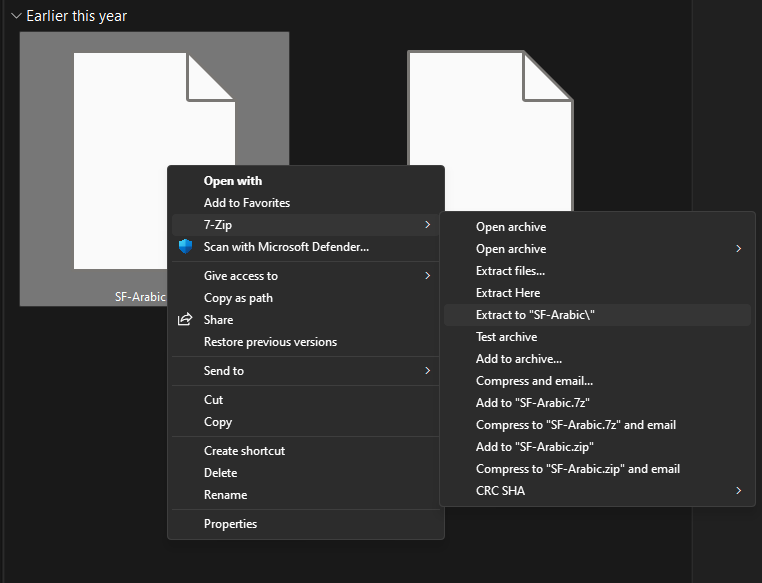762x583 pixels.
Task: Select 'Add to archive...'
Action: (x=597, y=359)
